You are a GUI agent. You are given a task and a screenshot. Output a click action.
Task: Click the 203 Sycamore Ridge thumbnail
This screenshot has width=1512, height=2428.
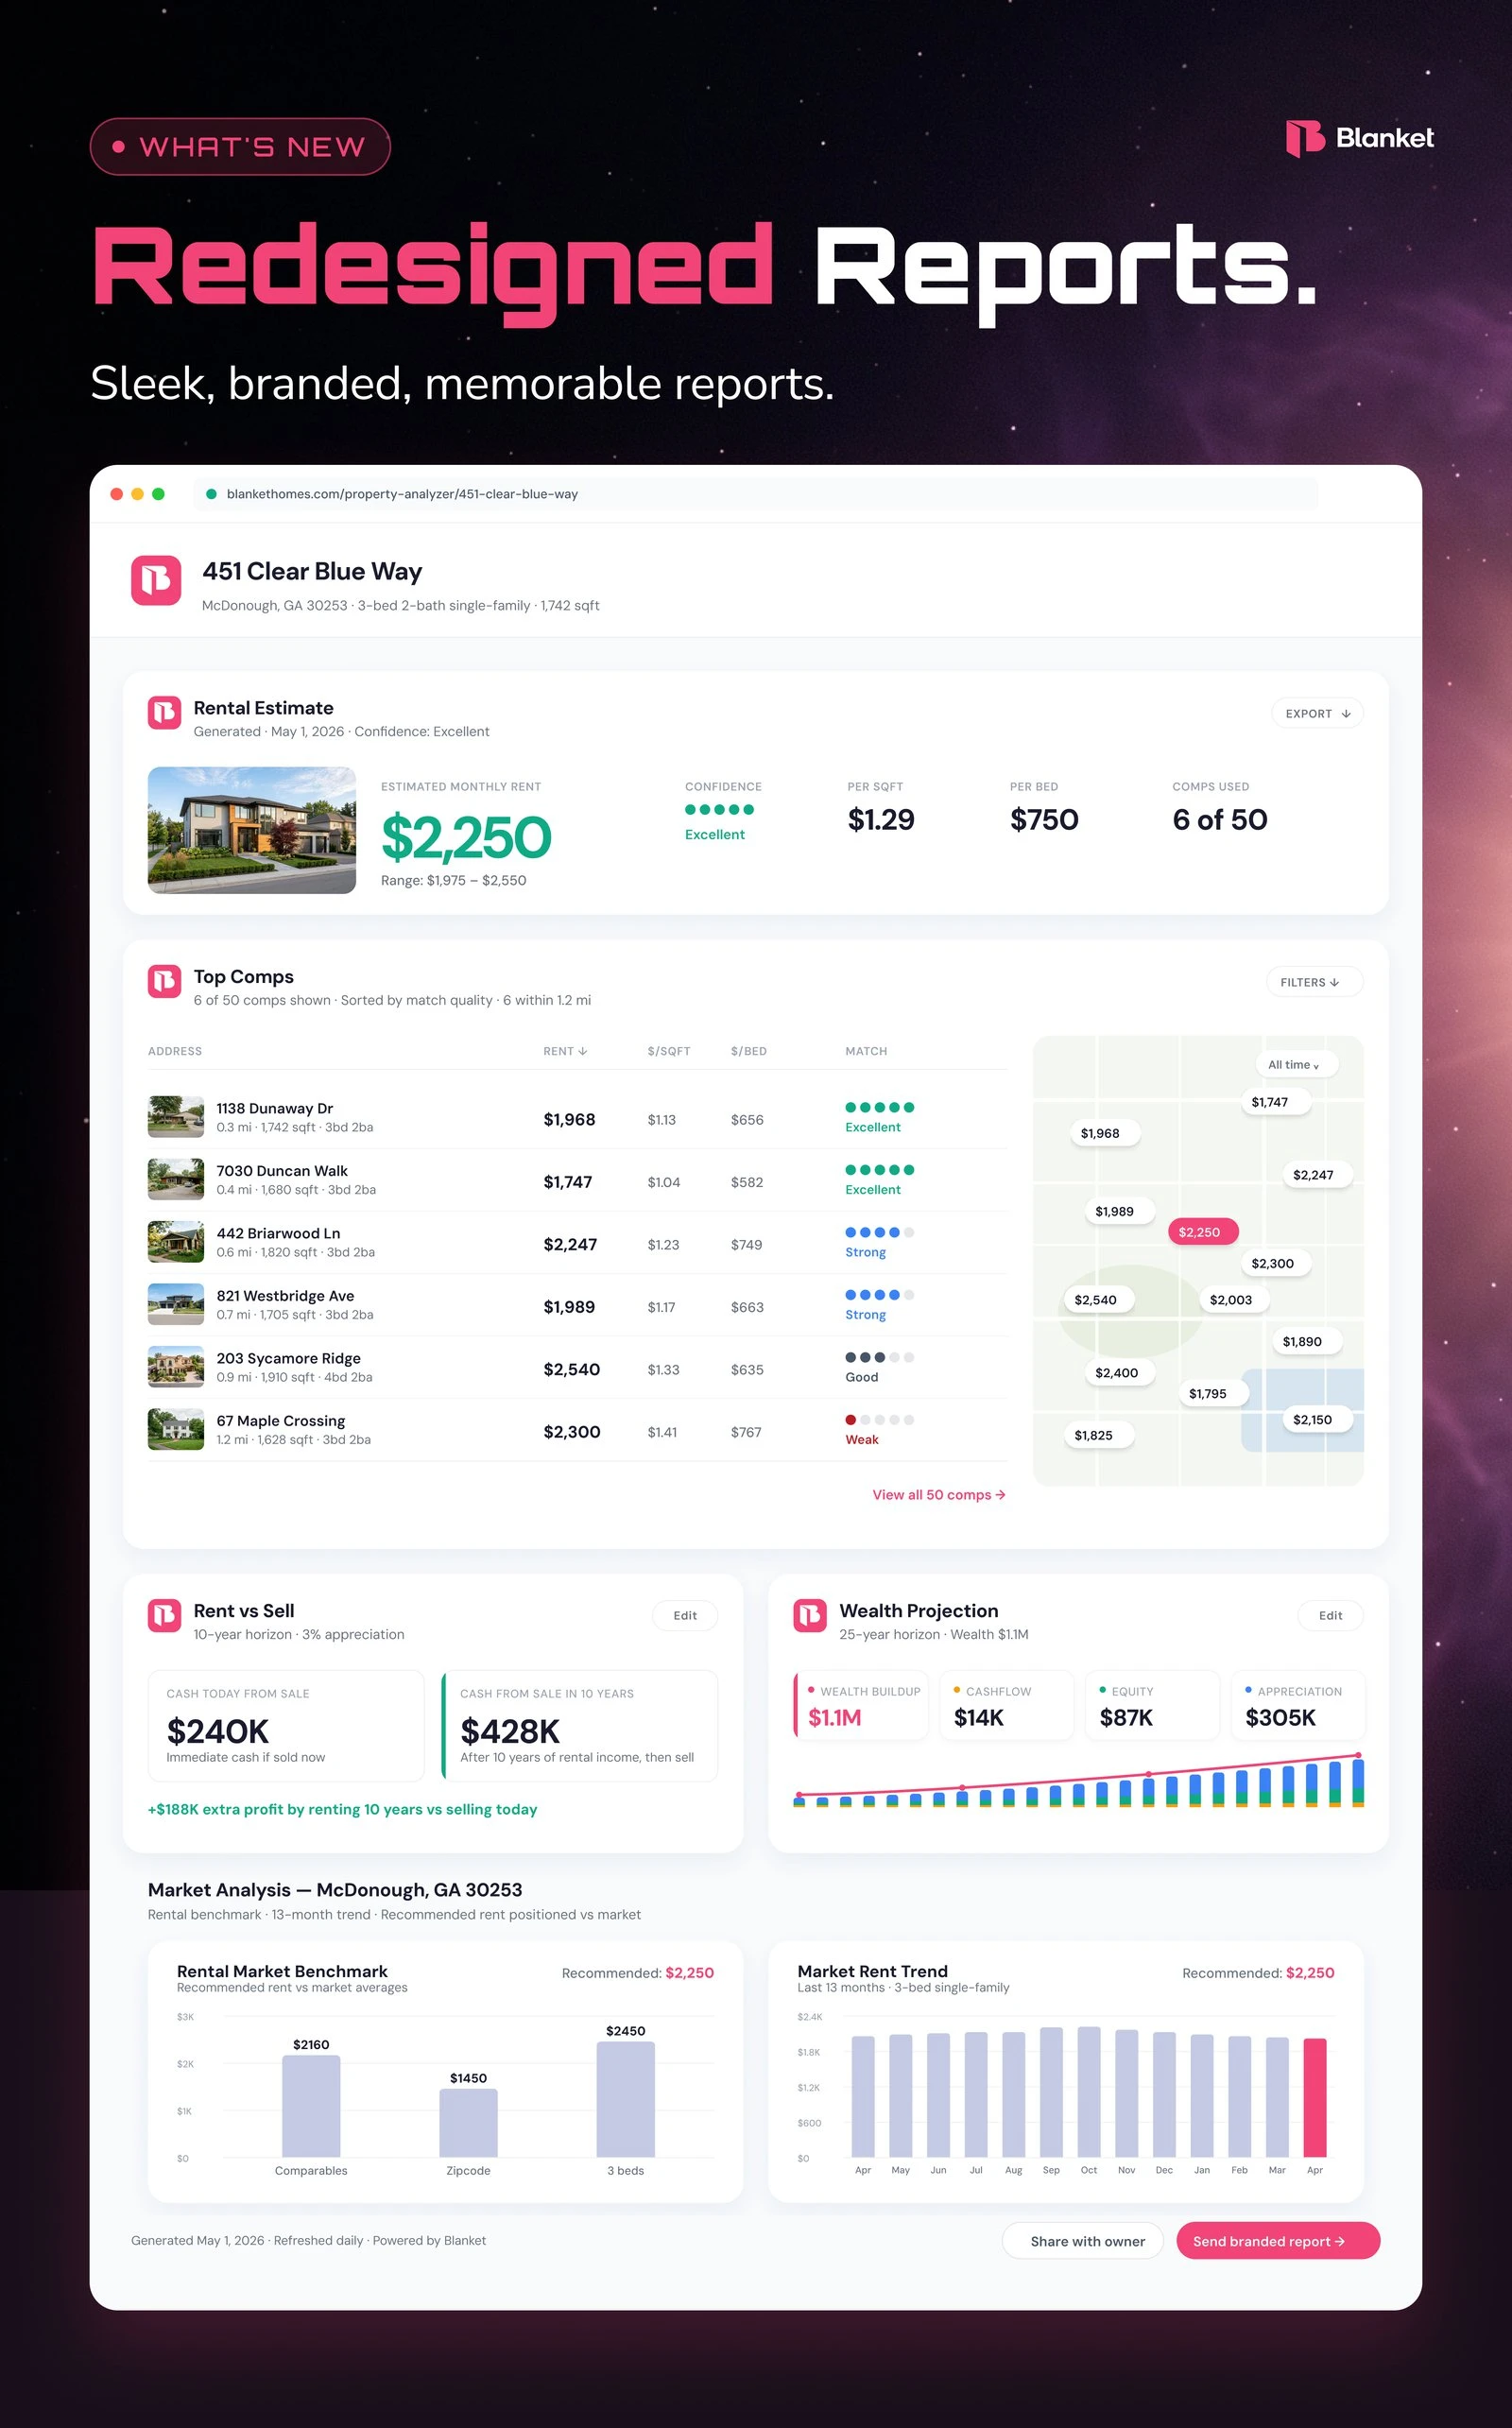click(x=176, y=1367)
